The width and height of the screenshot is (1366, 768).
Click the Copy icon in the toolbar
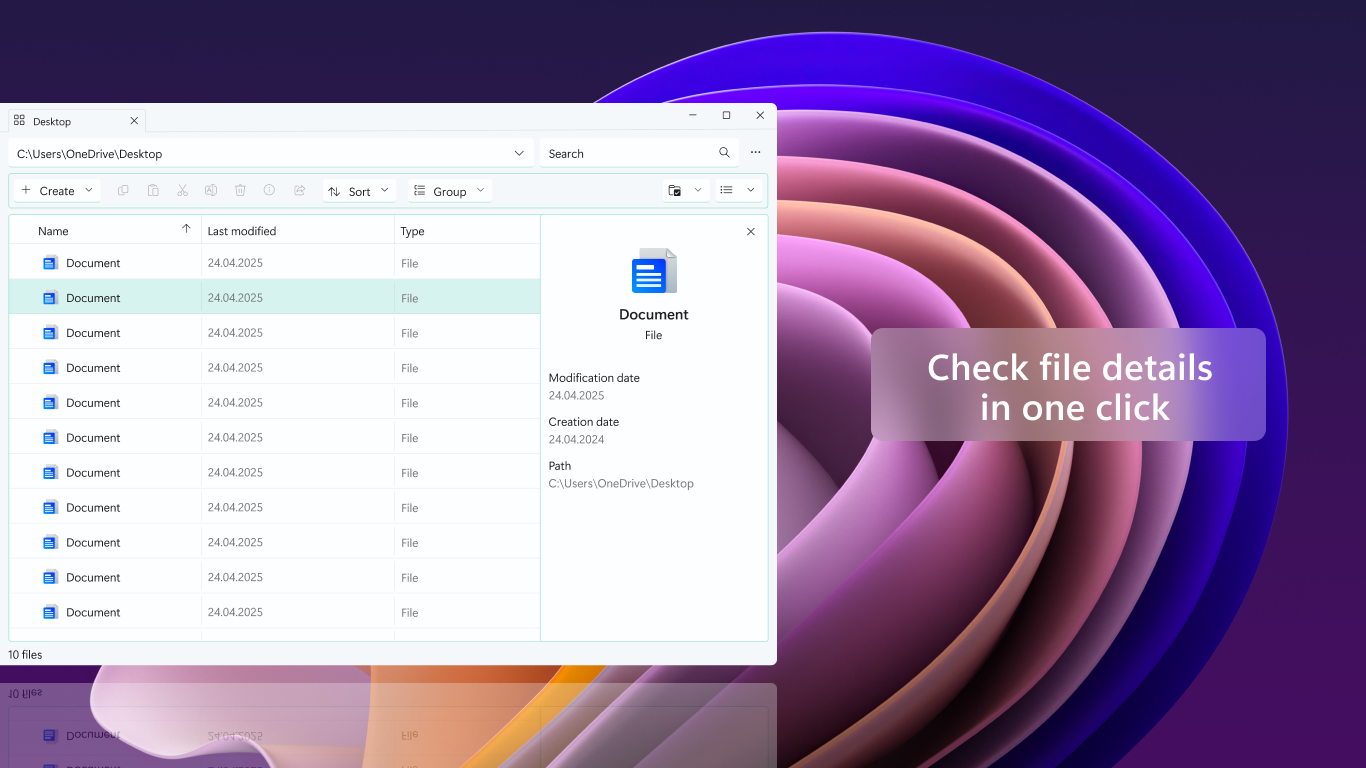coord(123,190)
